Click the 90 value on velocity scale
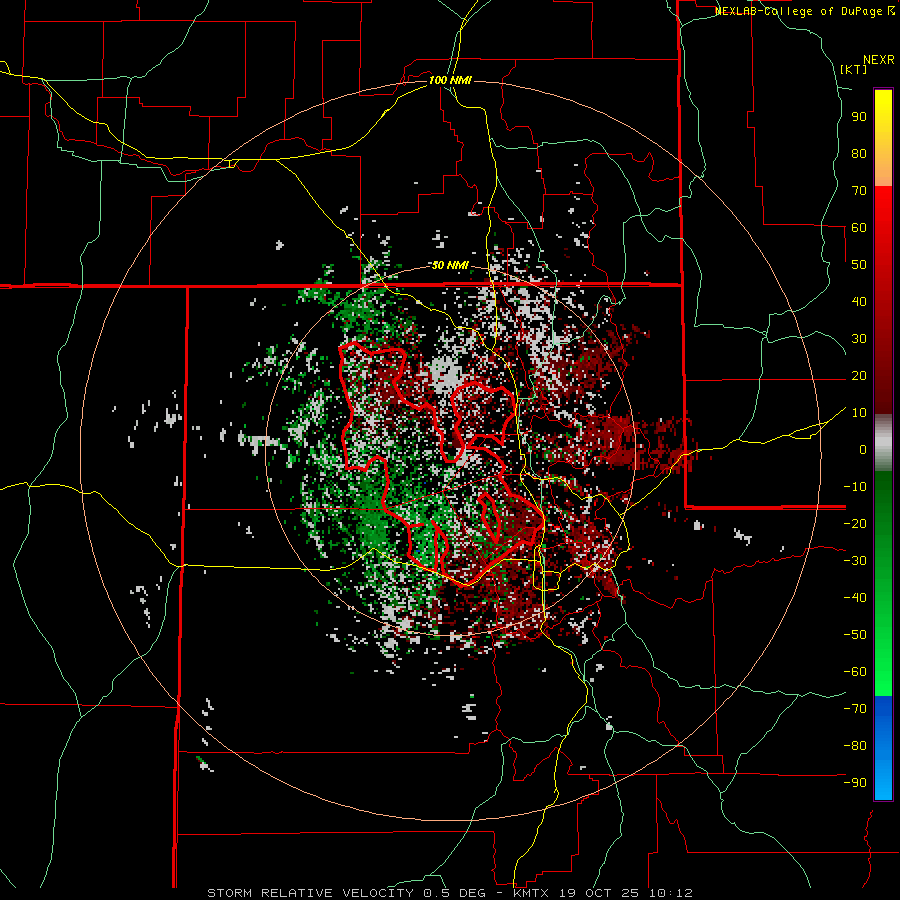The image size is (900, 900). (x=859, y=117)
